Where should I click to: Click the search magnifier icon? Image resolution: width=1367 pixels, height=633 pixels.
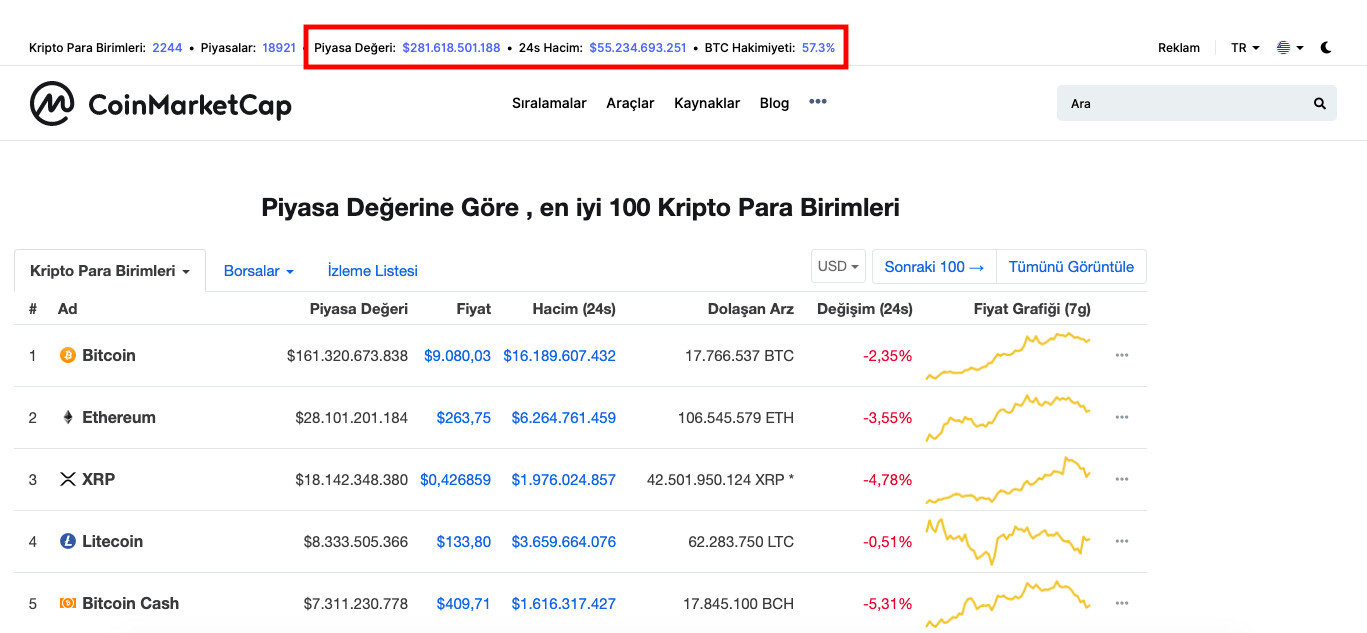click(1319, 103)
